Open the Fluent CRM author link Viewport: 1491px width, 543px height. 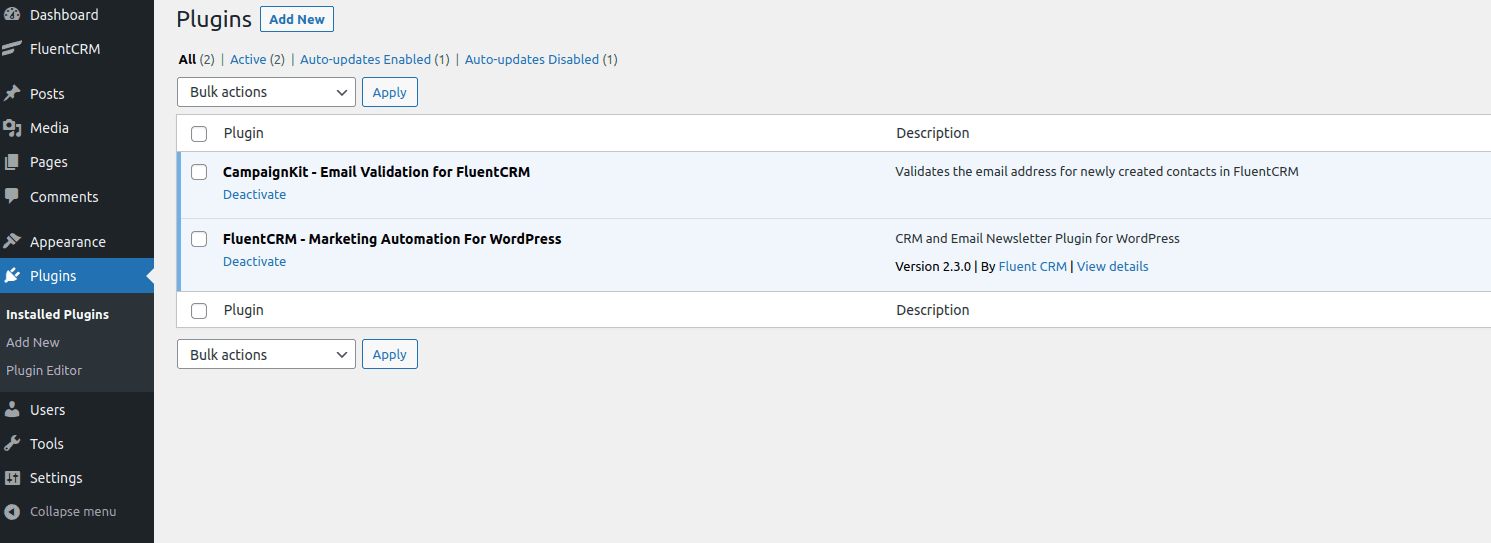(x=1032, y=267)
